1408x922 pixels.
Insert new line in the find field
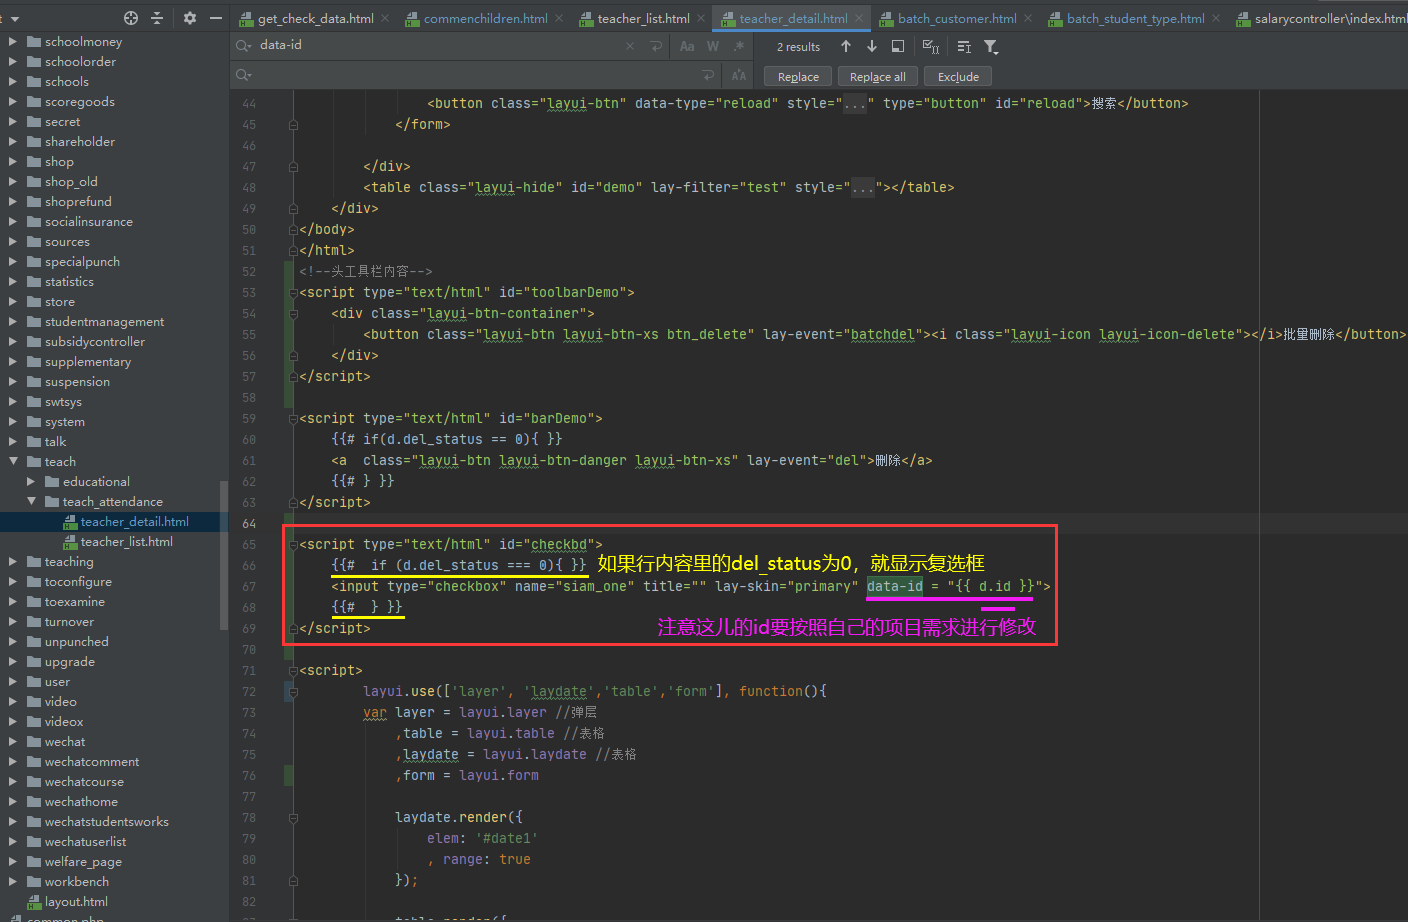point(656,46)
